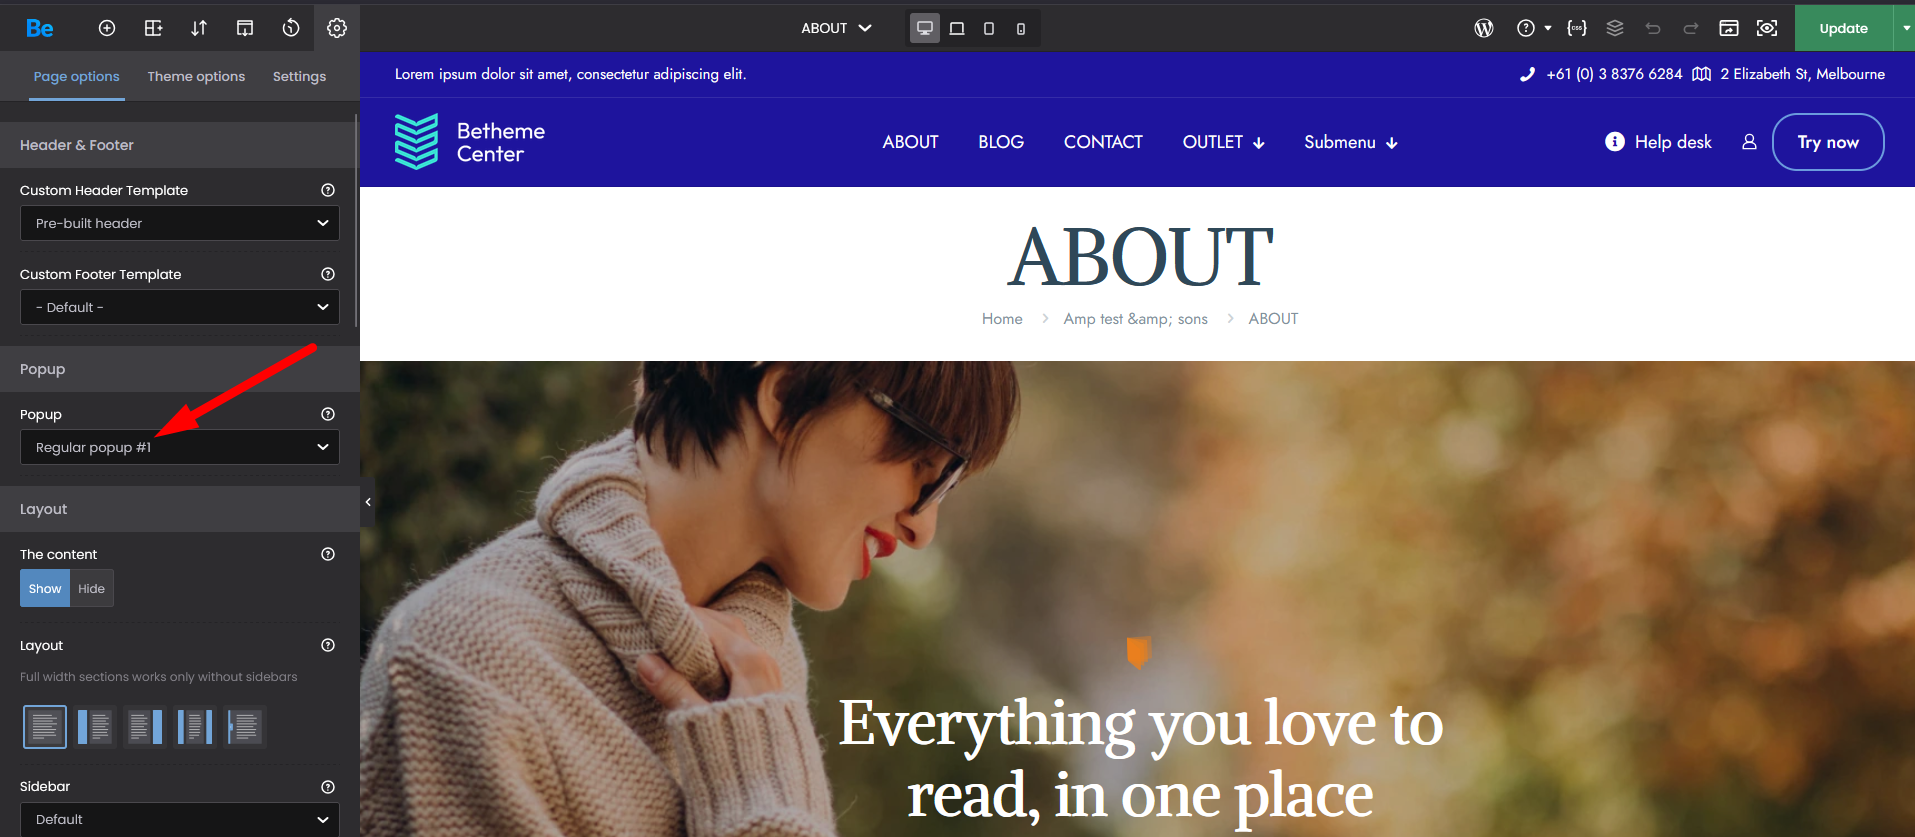This screenshot has width=1915, height=837.
Task: Choose the full width no sidebar layout
Action: pos(45,727)
